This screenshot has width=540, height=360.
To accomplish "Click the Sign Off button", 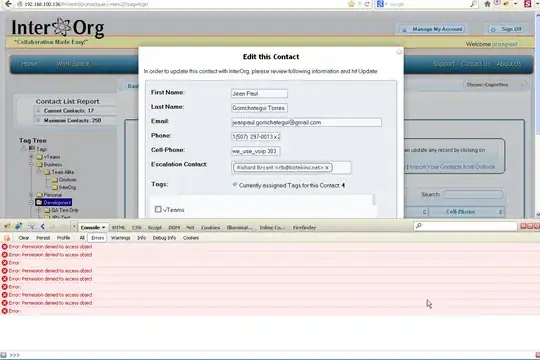I will click(507, 29).
